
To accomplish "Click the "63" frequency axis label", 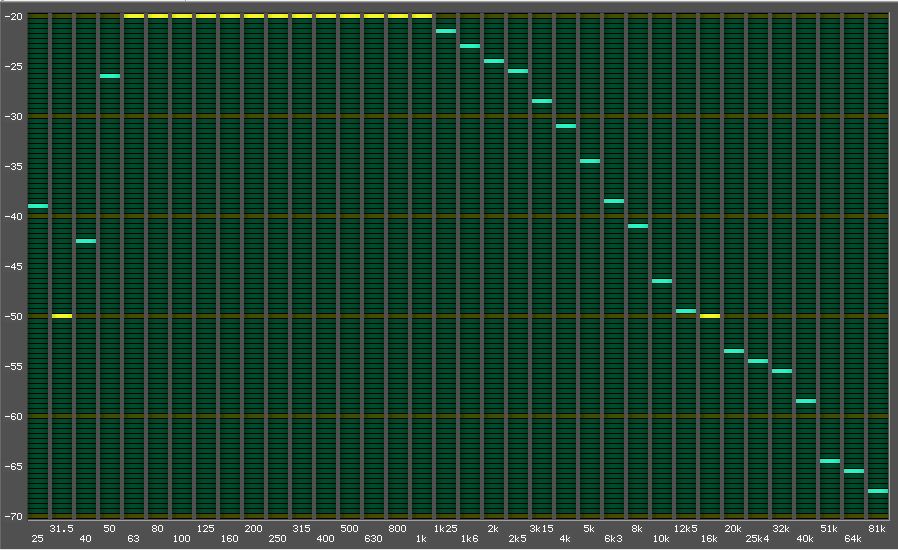I will [133, 539].
